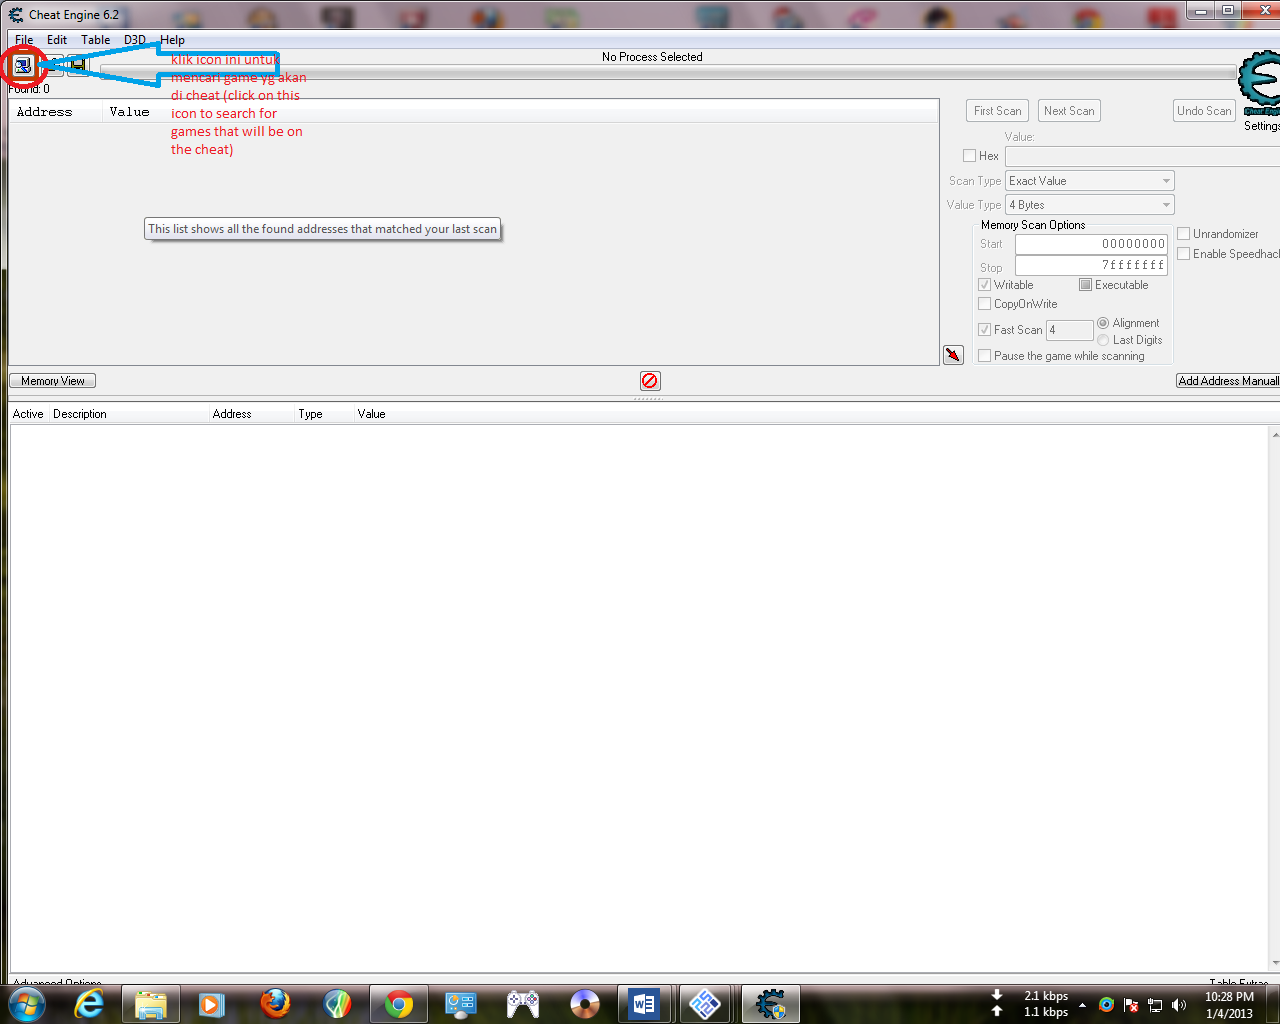
Task: Click the red arrow scan pointer icon
Action: (952, 355)
